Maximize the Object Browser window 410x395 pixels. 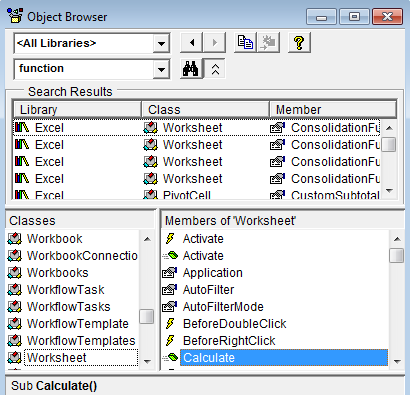tap(354, 17)
